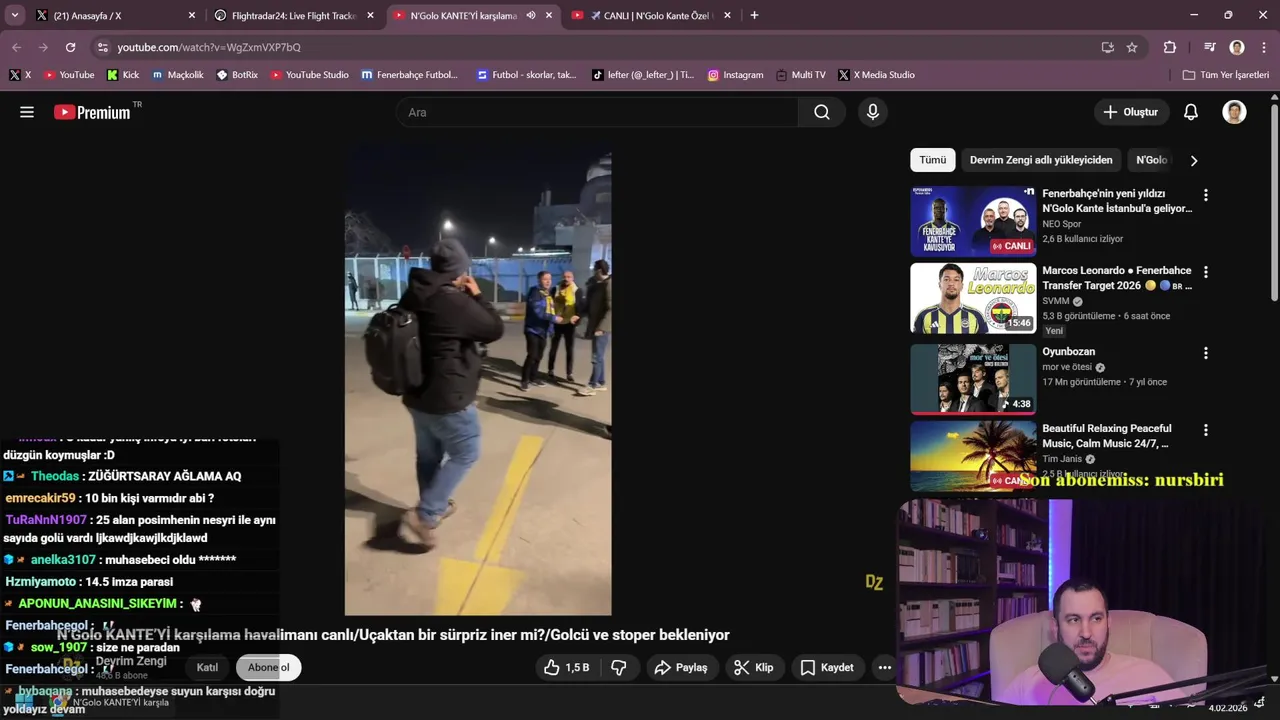Switch to the Flightradar24 tab
This screenshot has height=720, width=1280.
pos(294,15)
